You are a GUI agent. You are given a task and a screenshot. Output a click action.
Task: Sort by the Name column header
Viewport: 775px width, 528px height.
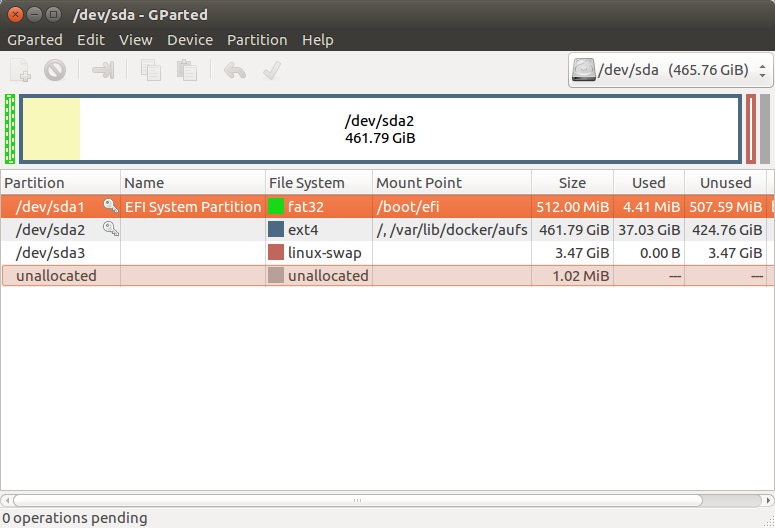pos(193,182)
